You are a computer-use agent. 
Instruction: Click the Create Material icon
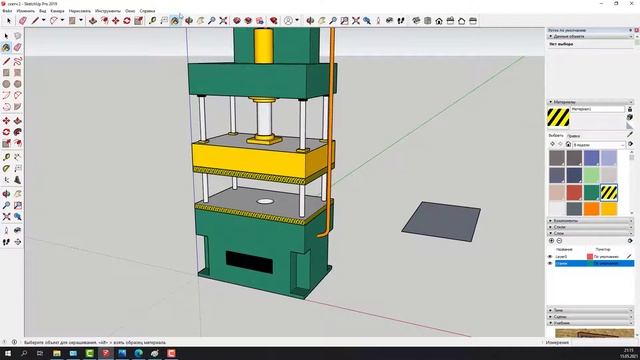(x=630, y=117)
